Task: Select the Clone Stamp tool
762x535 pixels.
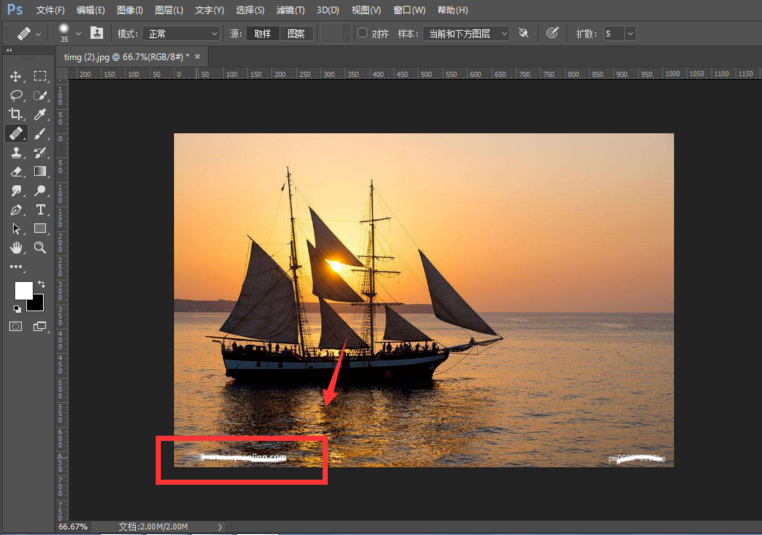Action: pos(16,152)
